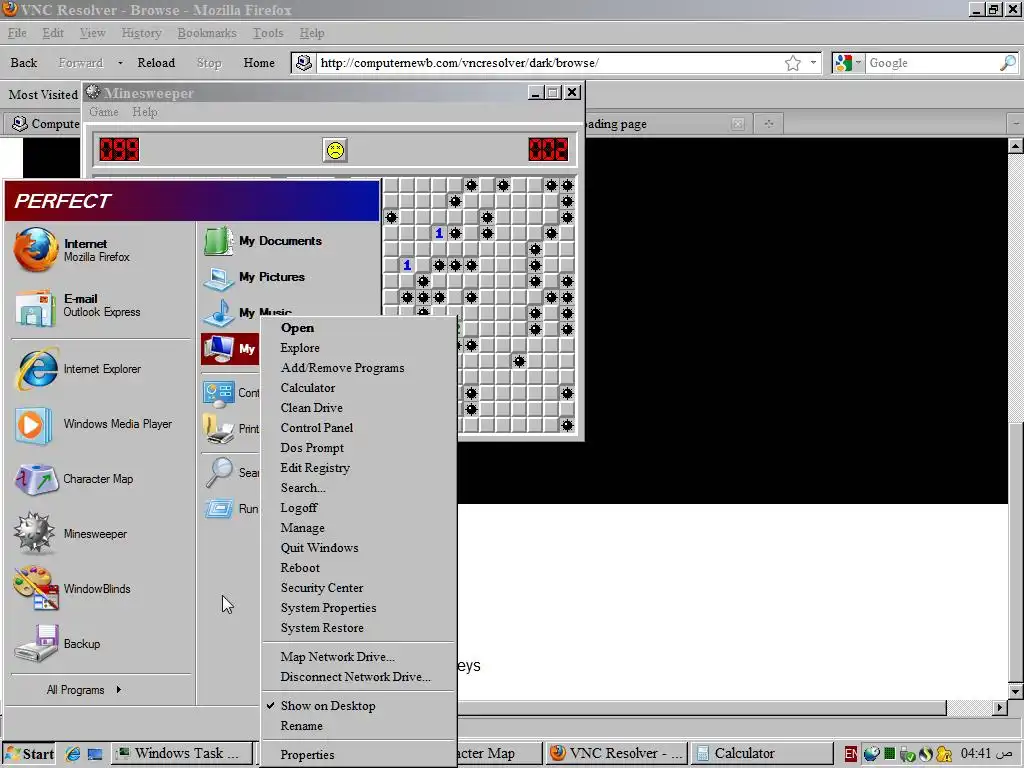Click the search magnifier in Google box
This screenshot has height=768, width=1024.
[1008, 63]
